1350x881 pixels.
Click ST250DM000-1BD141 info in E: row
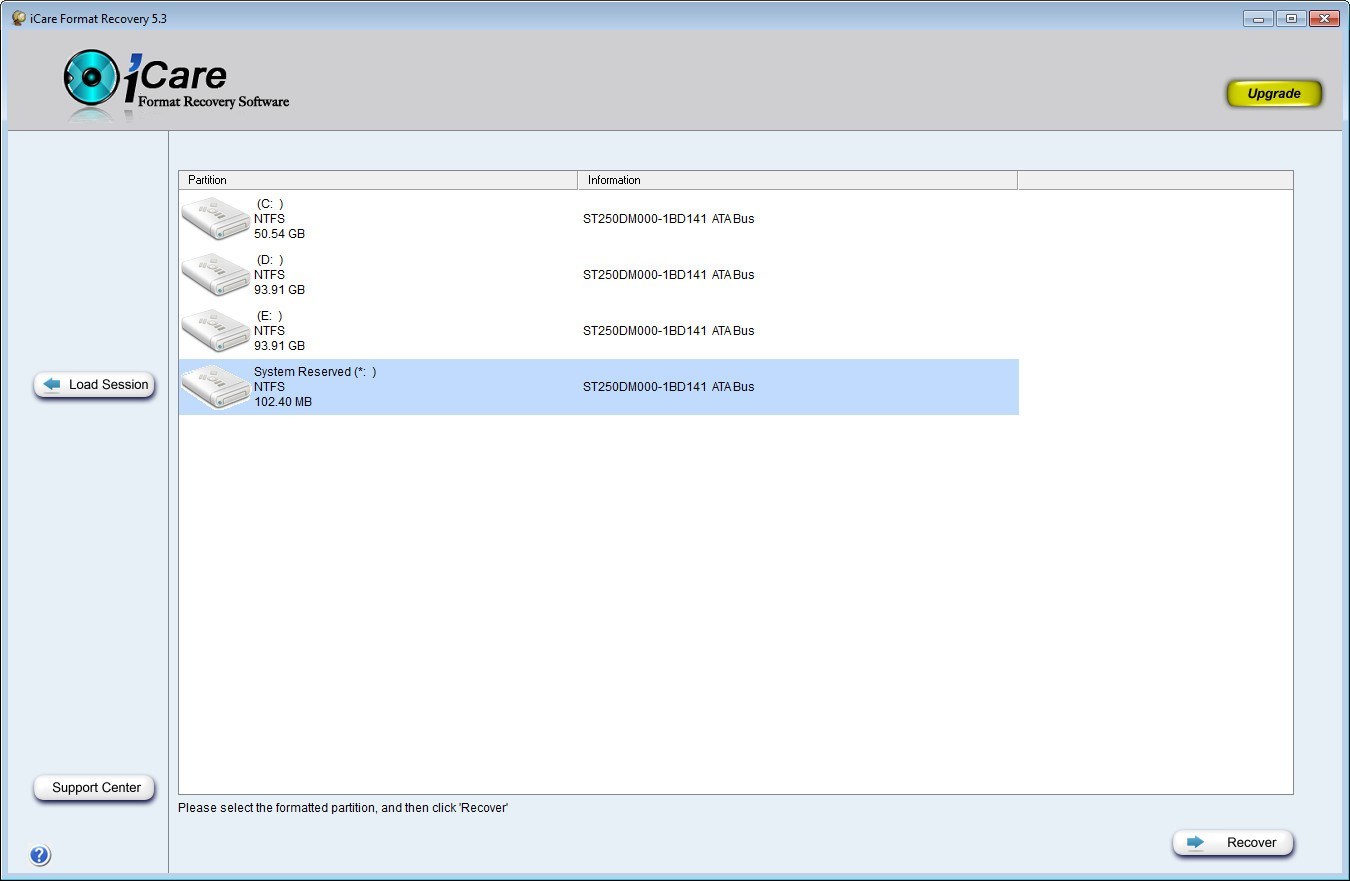668,331
